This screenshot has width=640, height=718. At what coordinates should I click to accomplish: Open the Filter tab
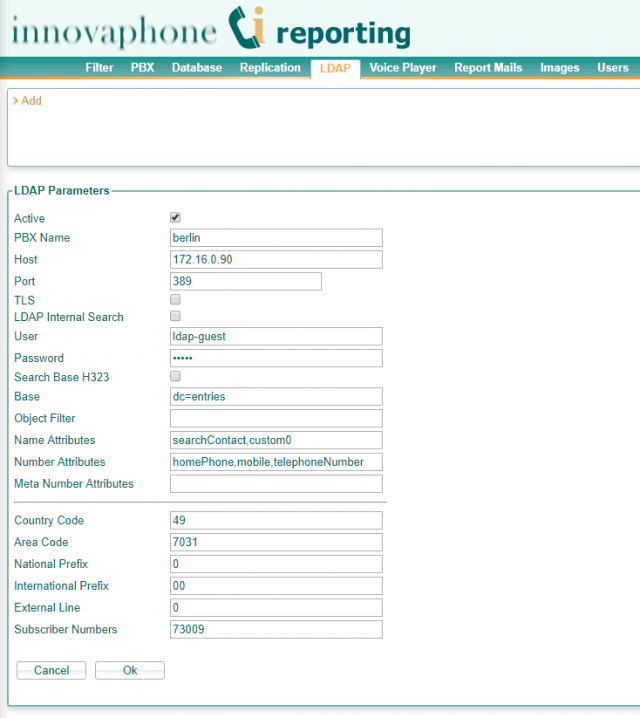[99, 68]
